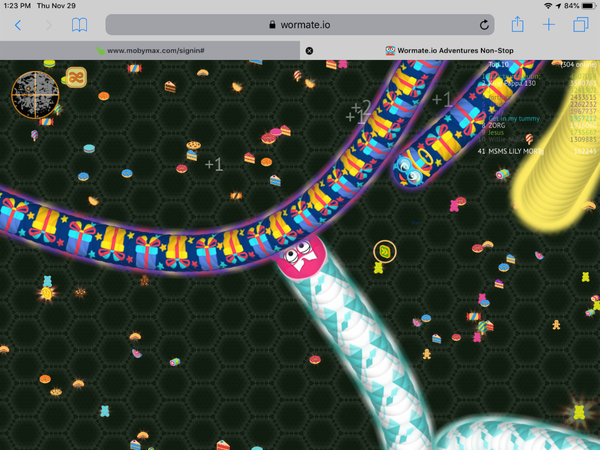Click the wormate.io address bar

coord(300,25)
